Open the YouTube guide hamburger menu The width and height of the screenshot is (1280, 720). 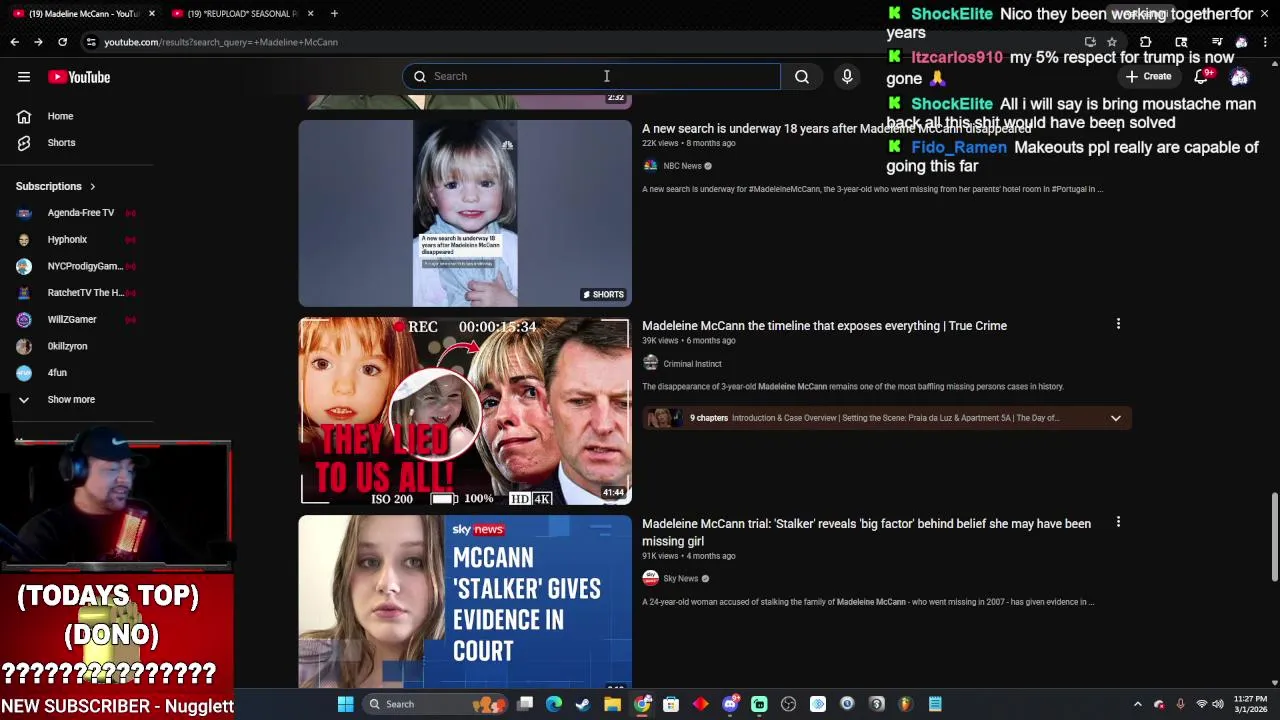pyautogui.click(x=24, y=77)
